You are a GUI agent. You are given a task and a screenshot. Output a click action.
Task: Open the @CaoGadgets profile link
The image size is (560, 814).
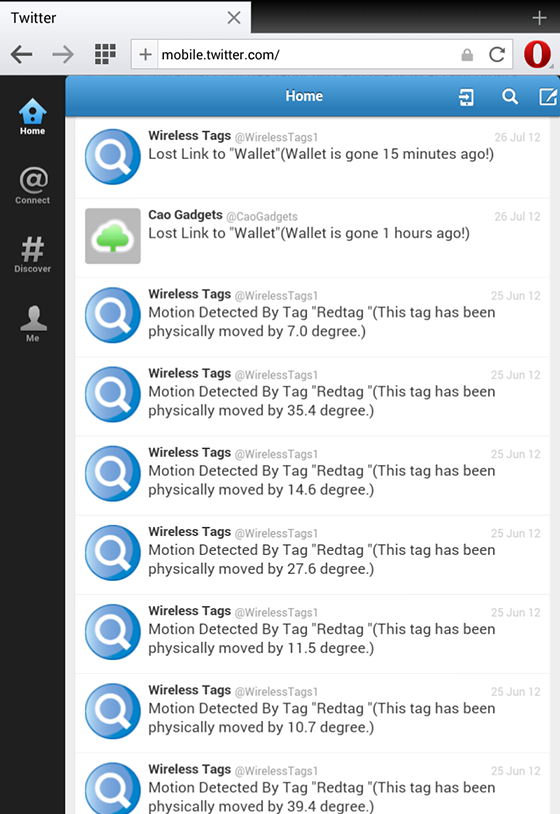tap(262, 216)
